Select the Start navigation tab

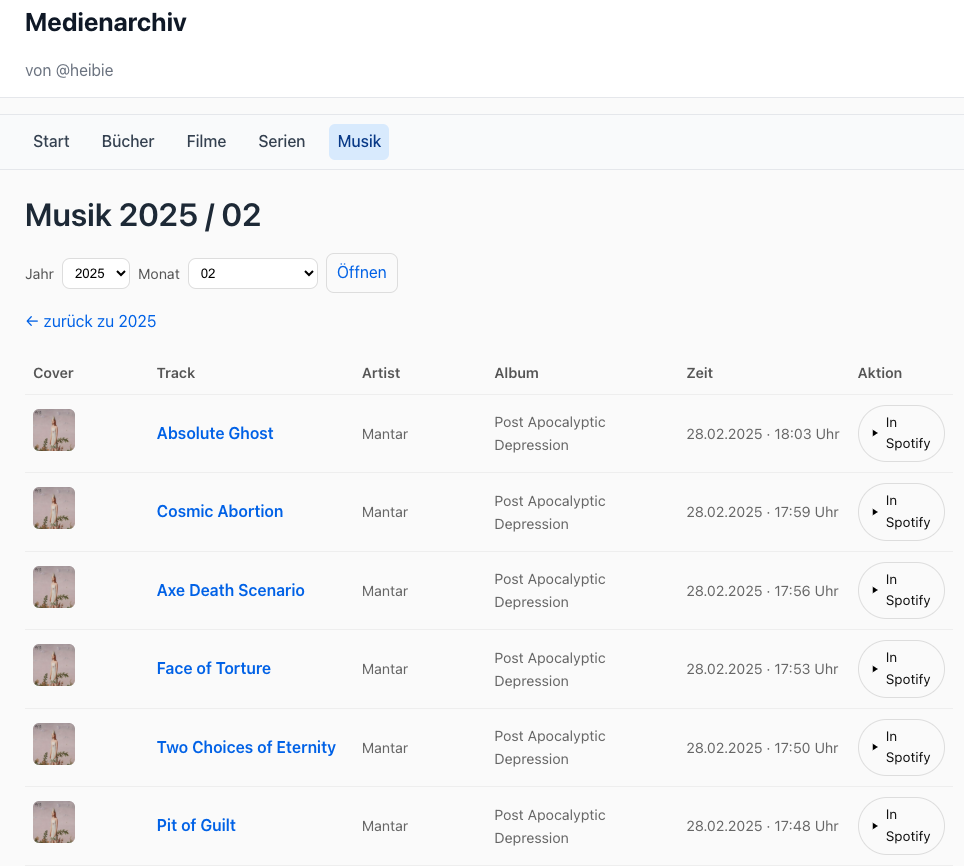click(x=51, y=142)
